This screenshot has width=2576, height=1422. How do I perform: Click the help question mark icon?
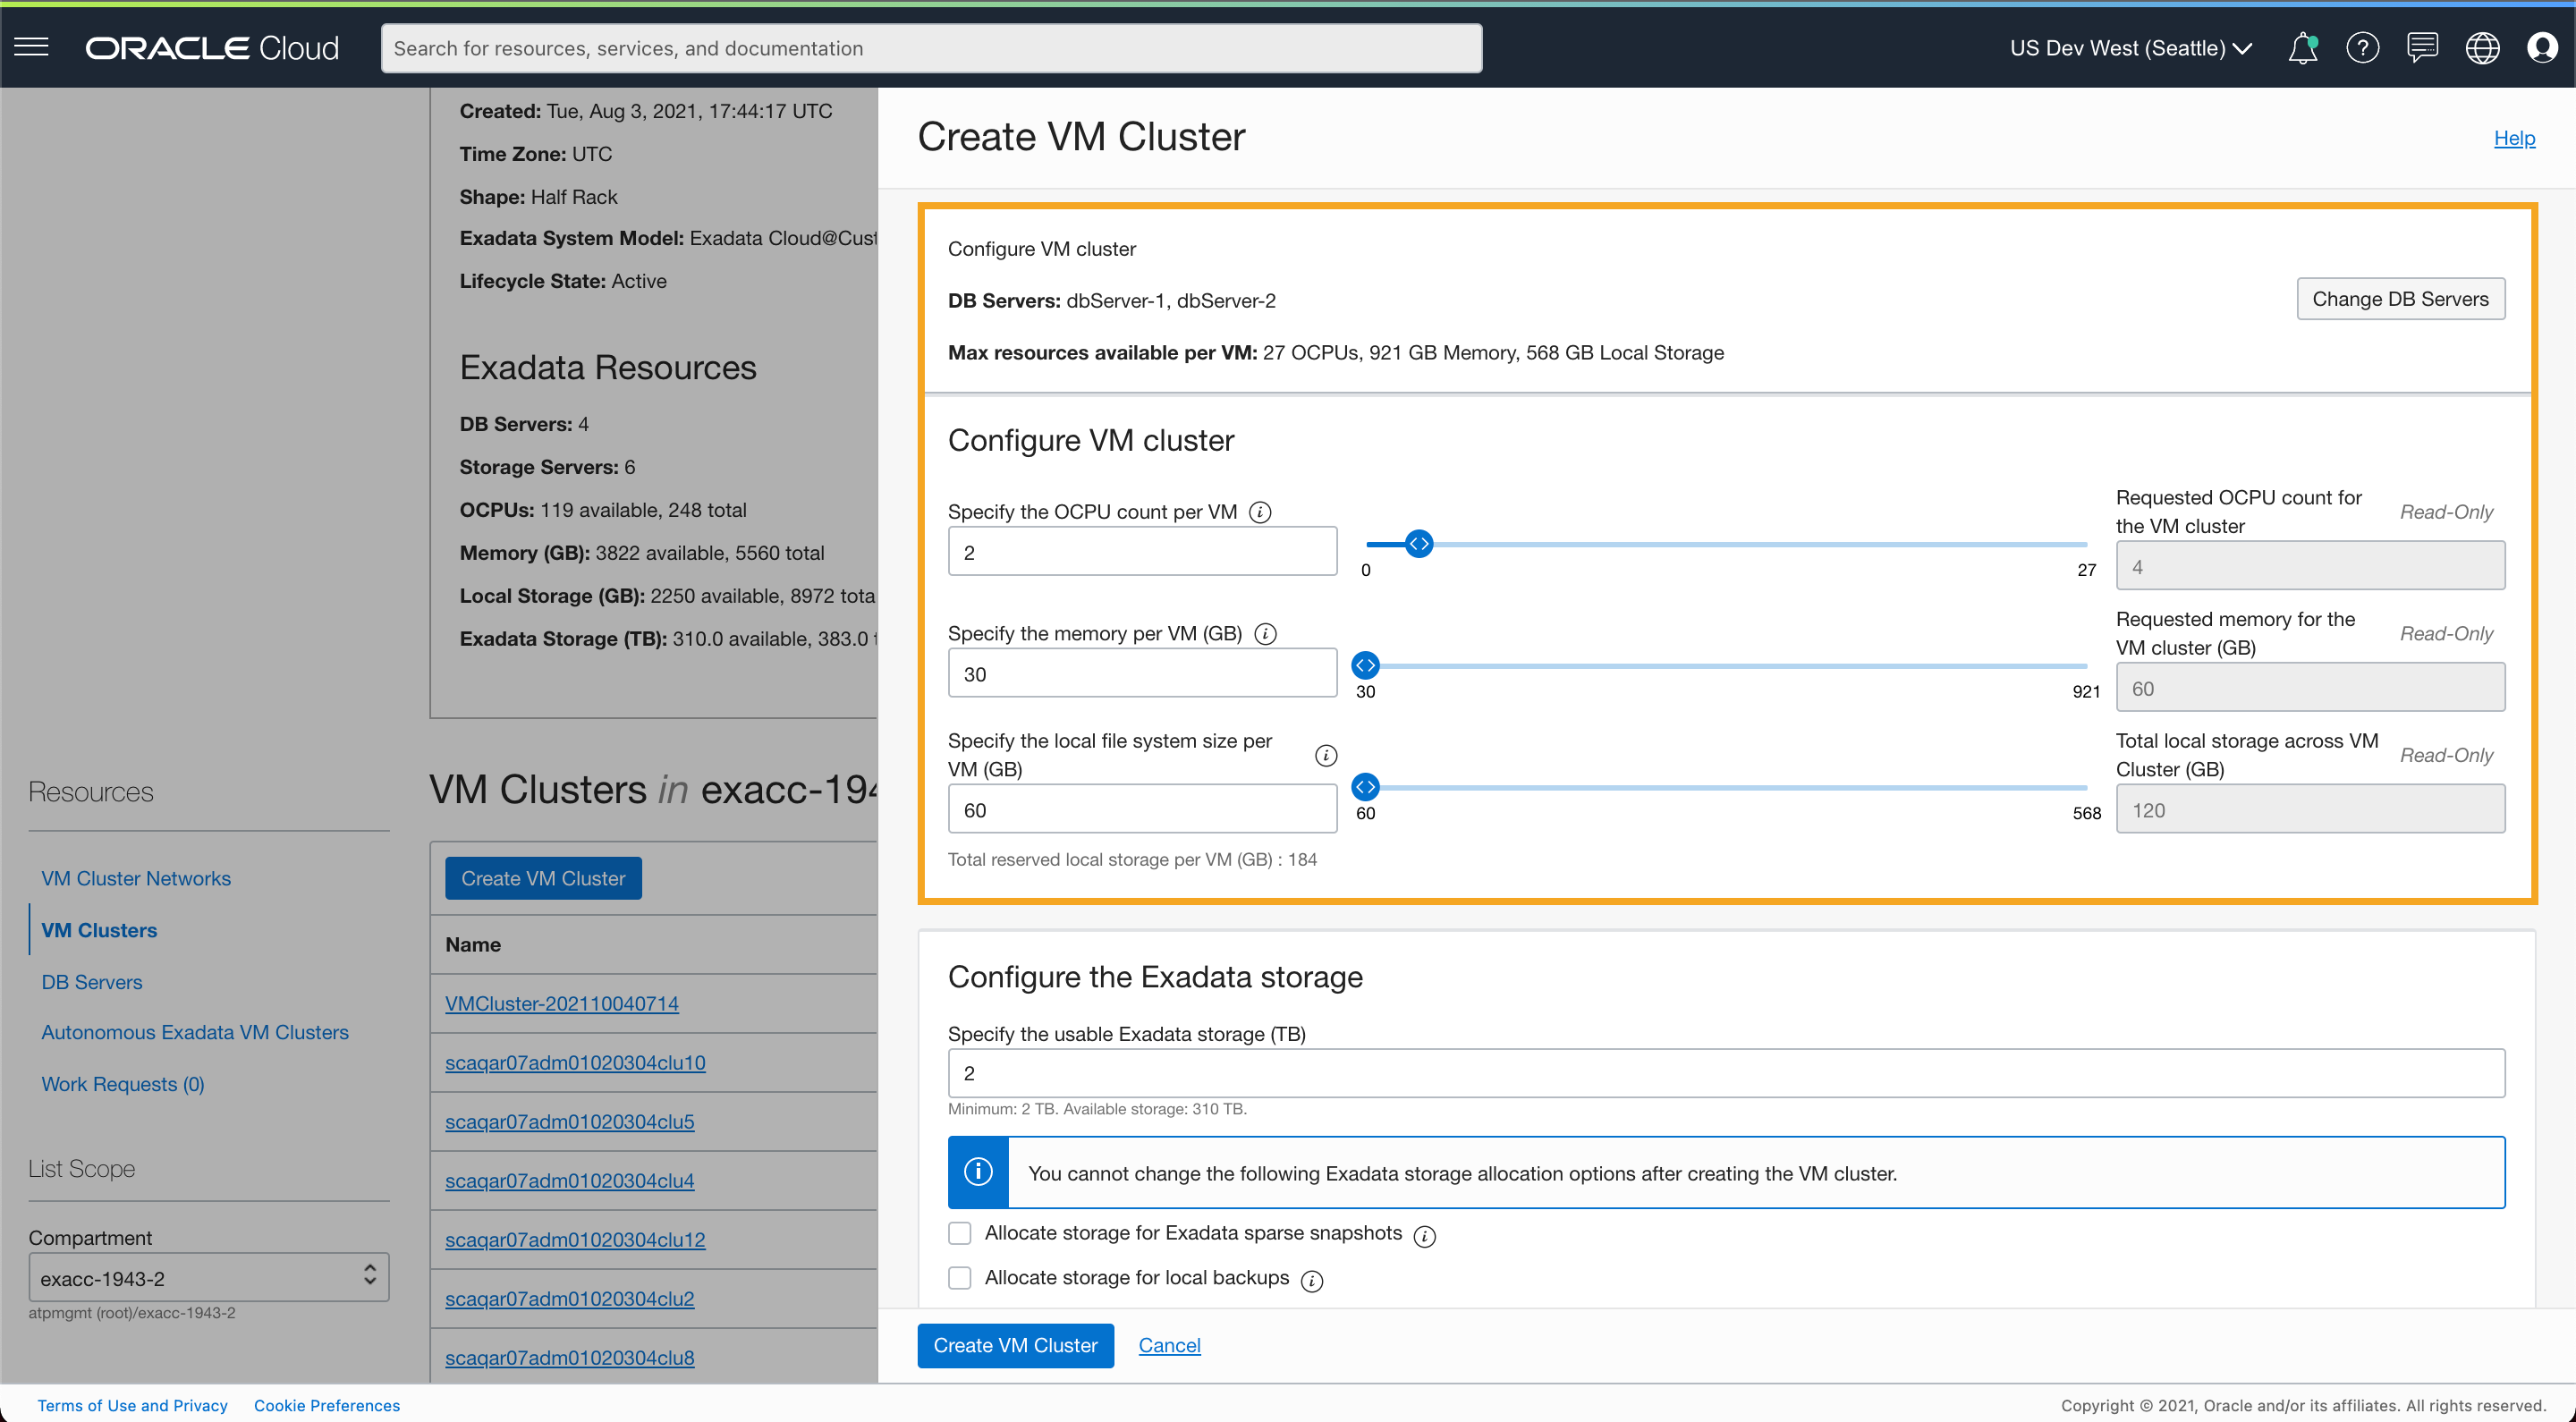coord(2362,48)
